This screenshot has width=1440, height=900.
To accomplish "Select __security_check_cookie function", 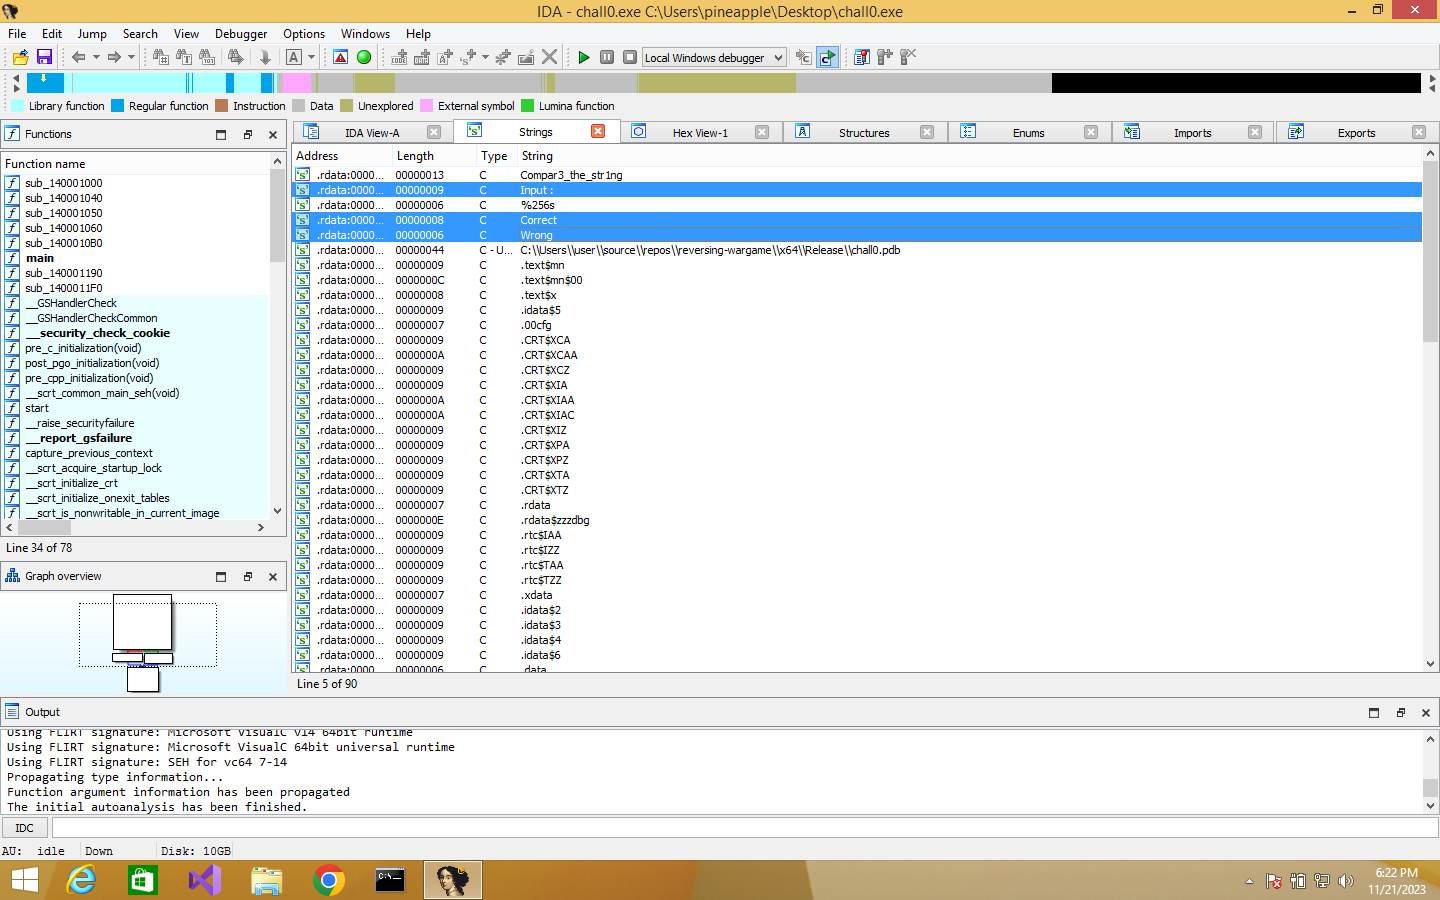I will click(x=136, y=333).
